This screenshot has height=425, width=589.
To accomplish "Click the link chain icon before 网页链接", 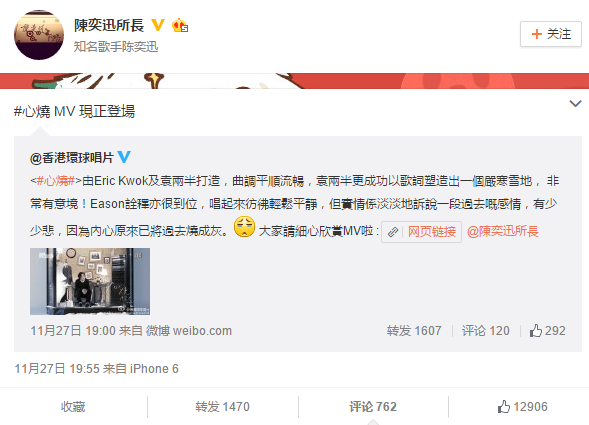I will click(393, 232).
